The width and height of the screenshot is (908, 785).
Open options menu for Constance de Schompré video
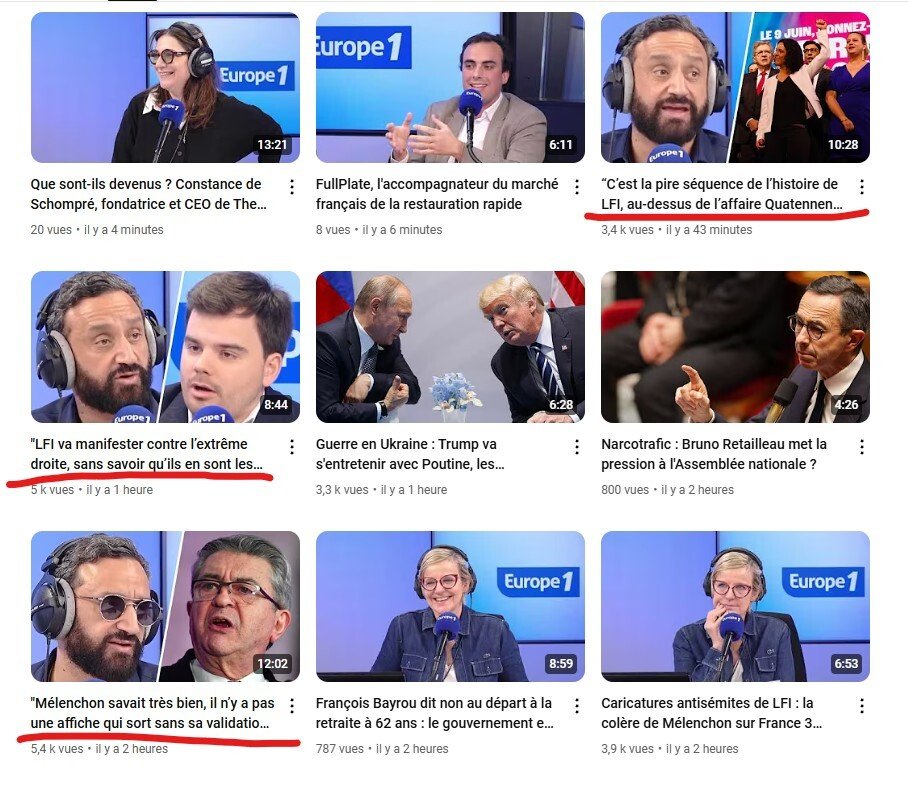click(x=292, y=186)
